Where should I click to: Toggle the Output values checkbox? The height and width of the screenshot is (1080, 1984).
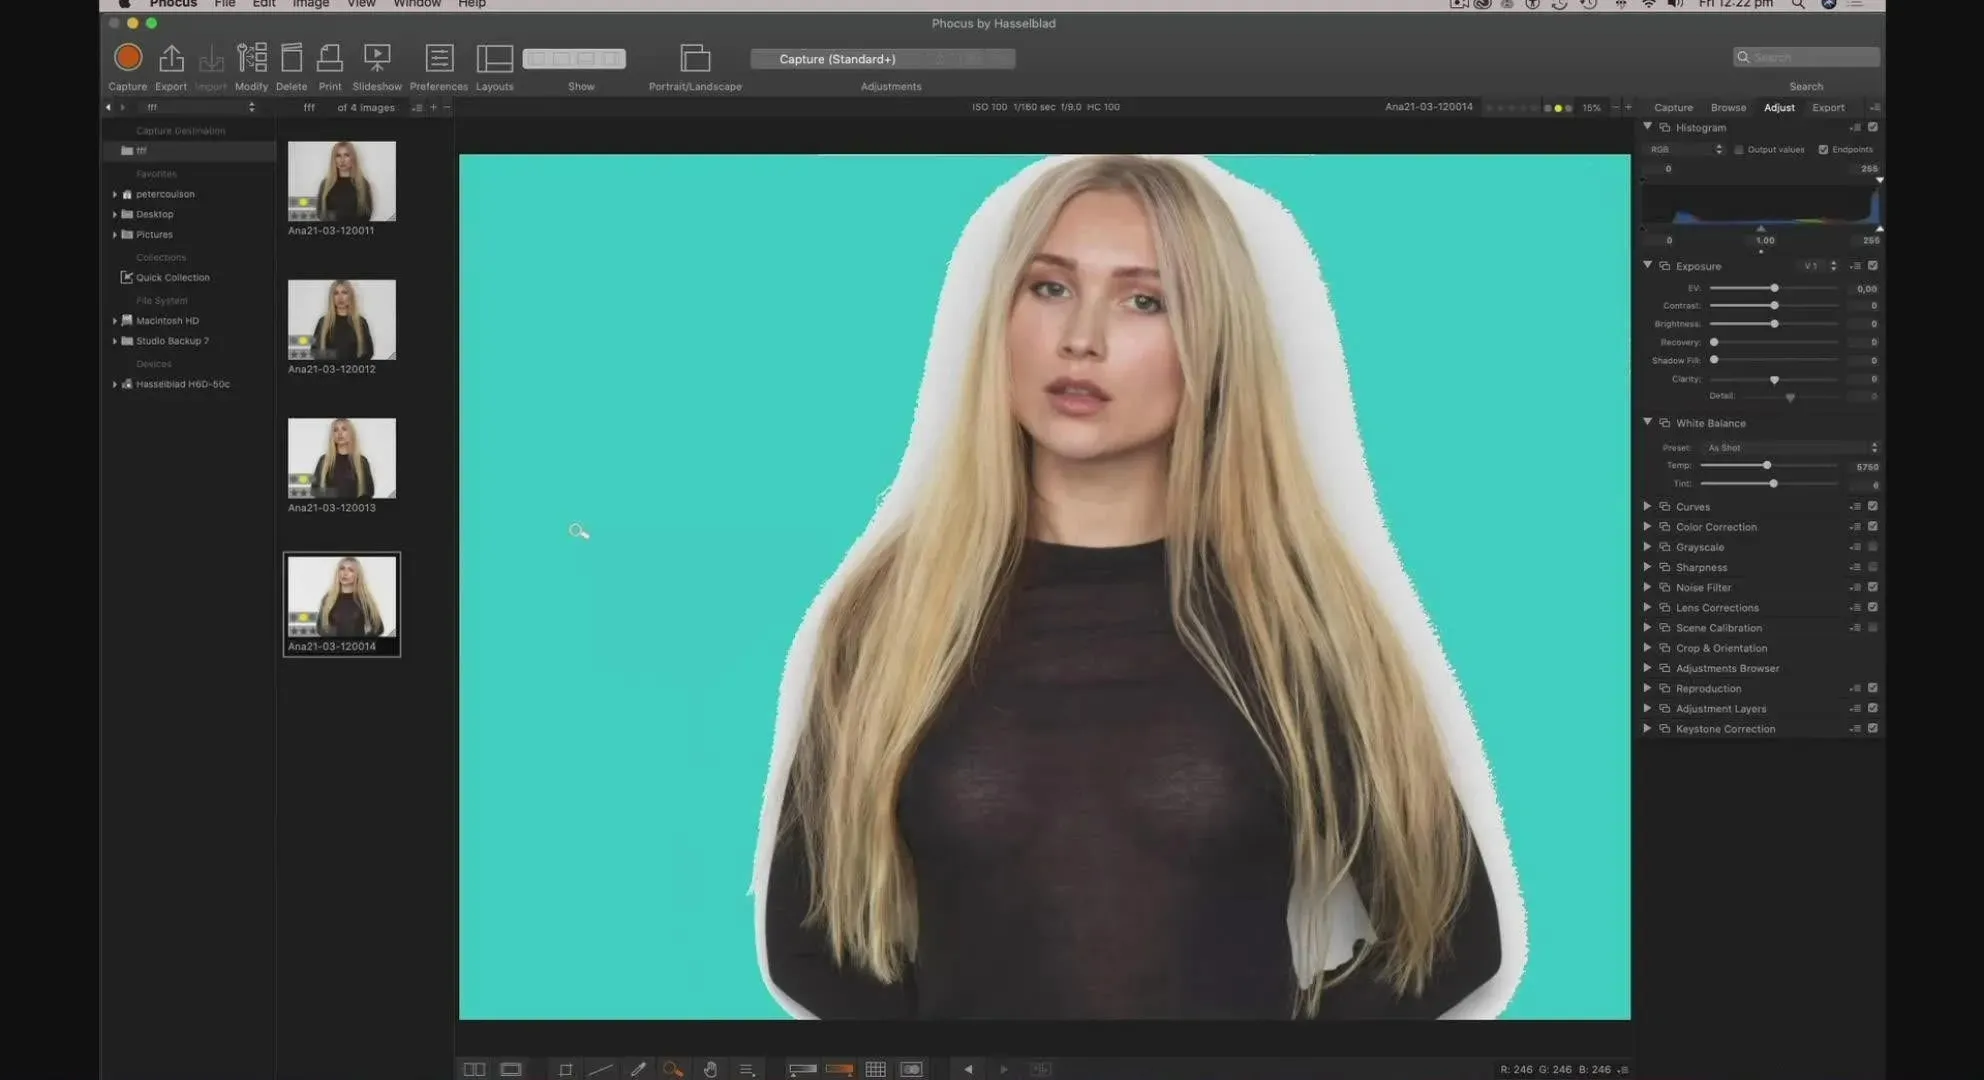1738,150
